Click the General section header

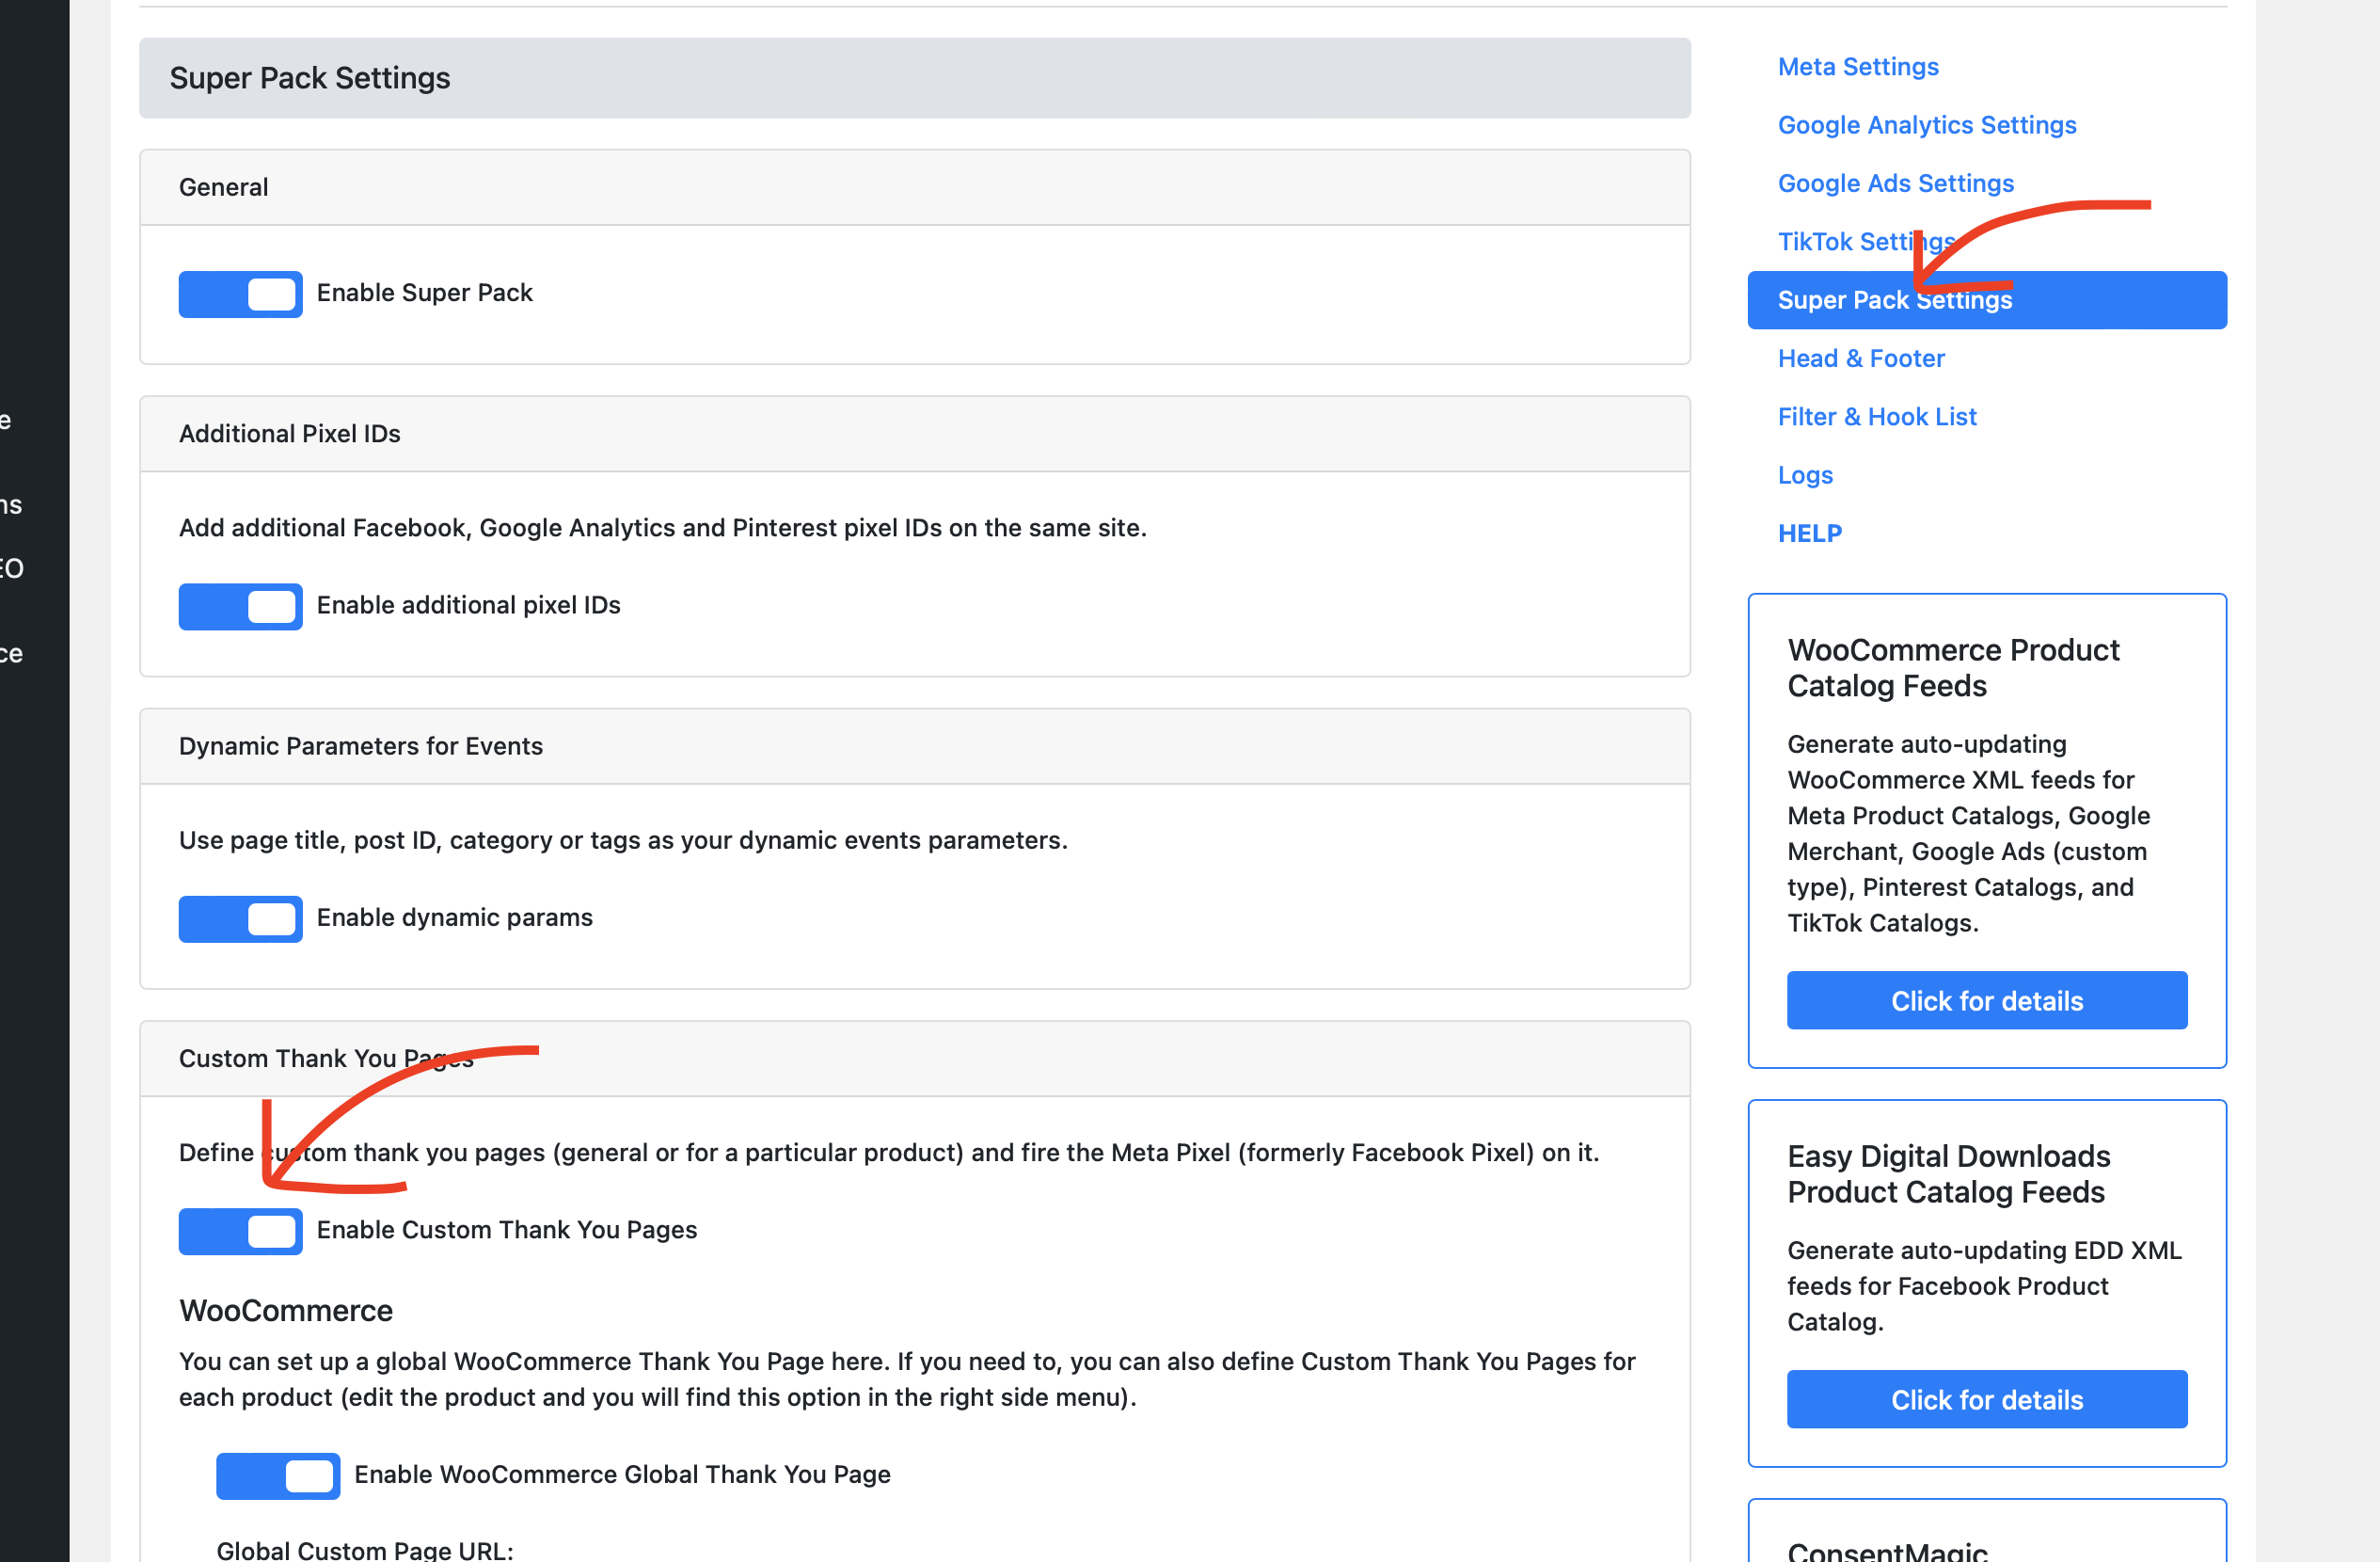[x=914, y=188]
